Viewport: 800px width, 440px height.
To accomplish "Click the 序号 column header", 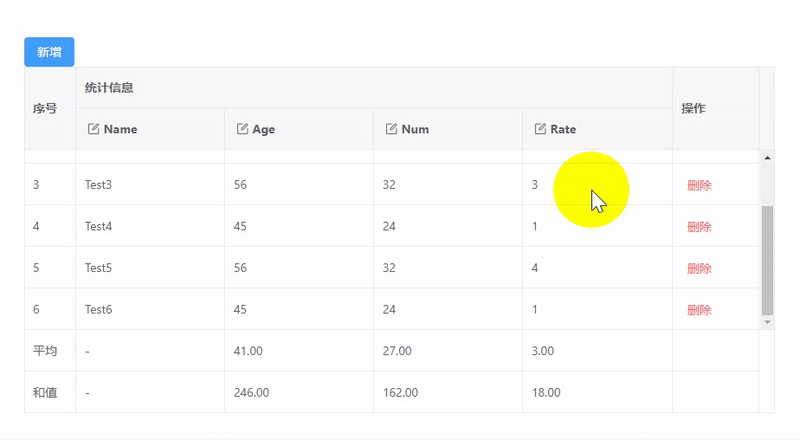I will coord(45,108).
